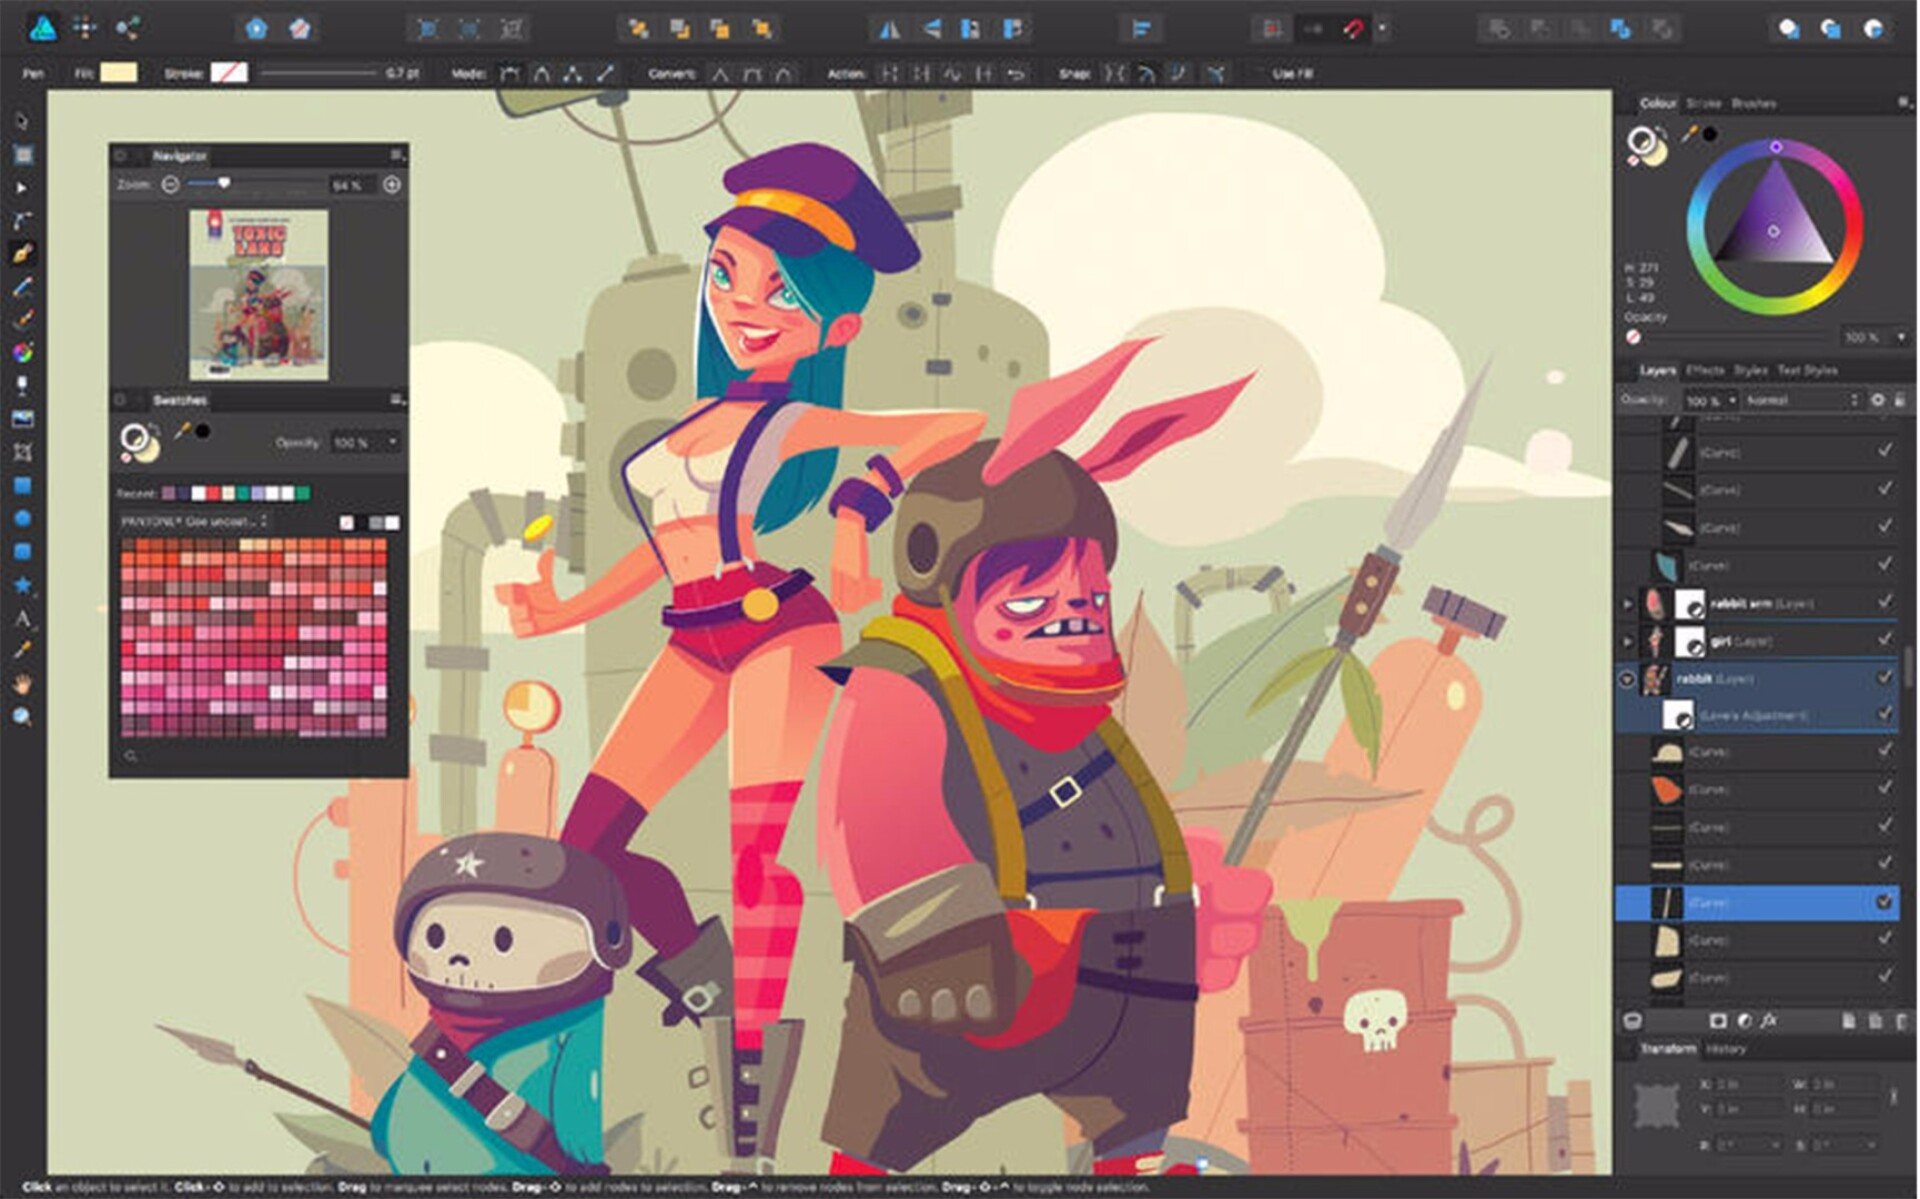Screen dimensions: 1920x1199
Task: Select the Pencil tool
Action: coord(22,283)
